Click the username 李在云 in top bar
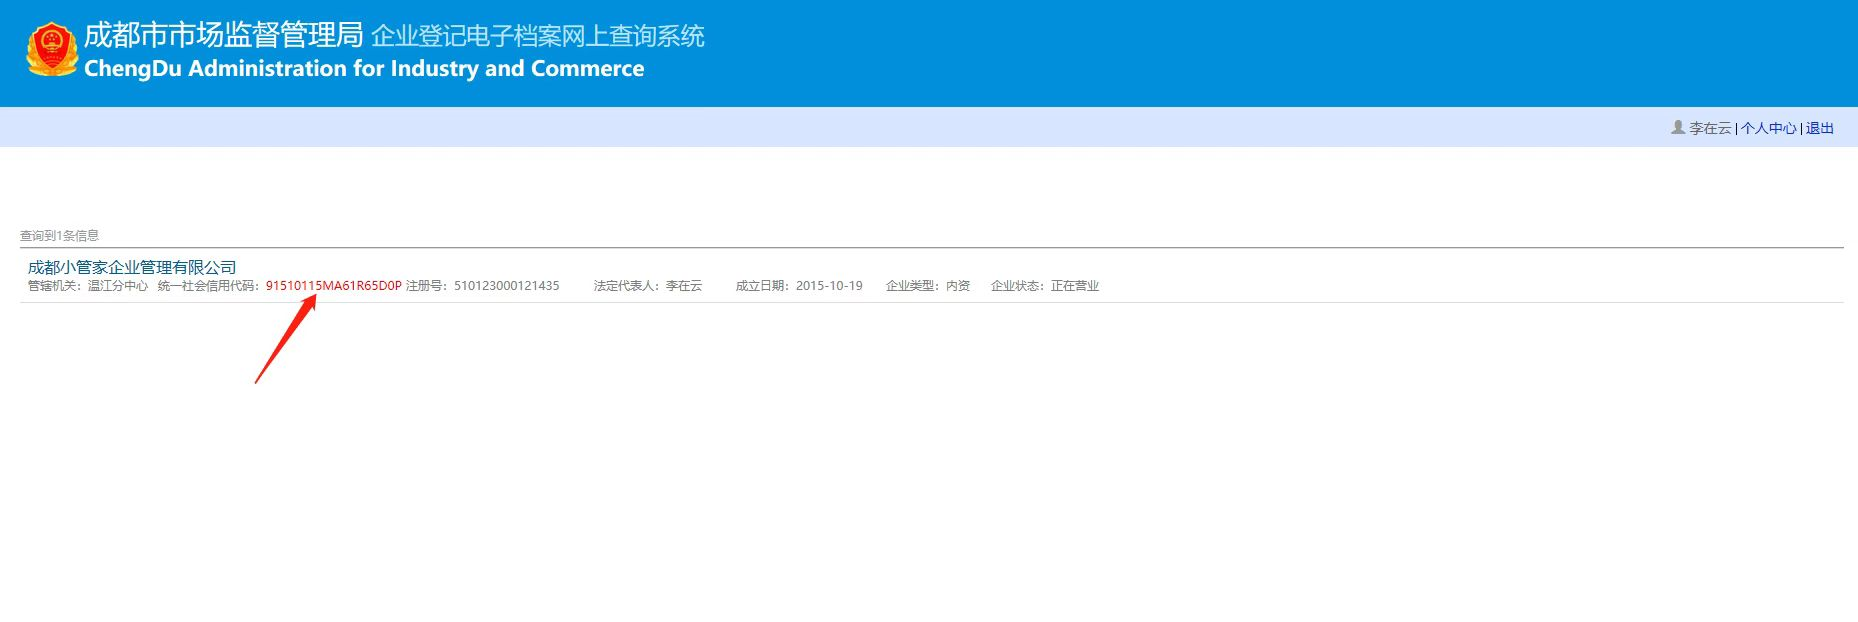The image size is (1858, 622). click(x=1709, y=128)
